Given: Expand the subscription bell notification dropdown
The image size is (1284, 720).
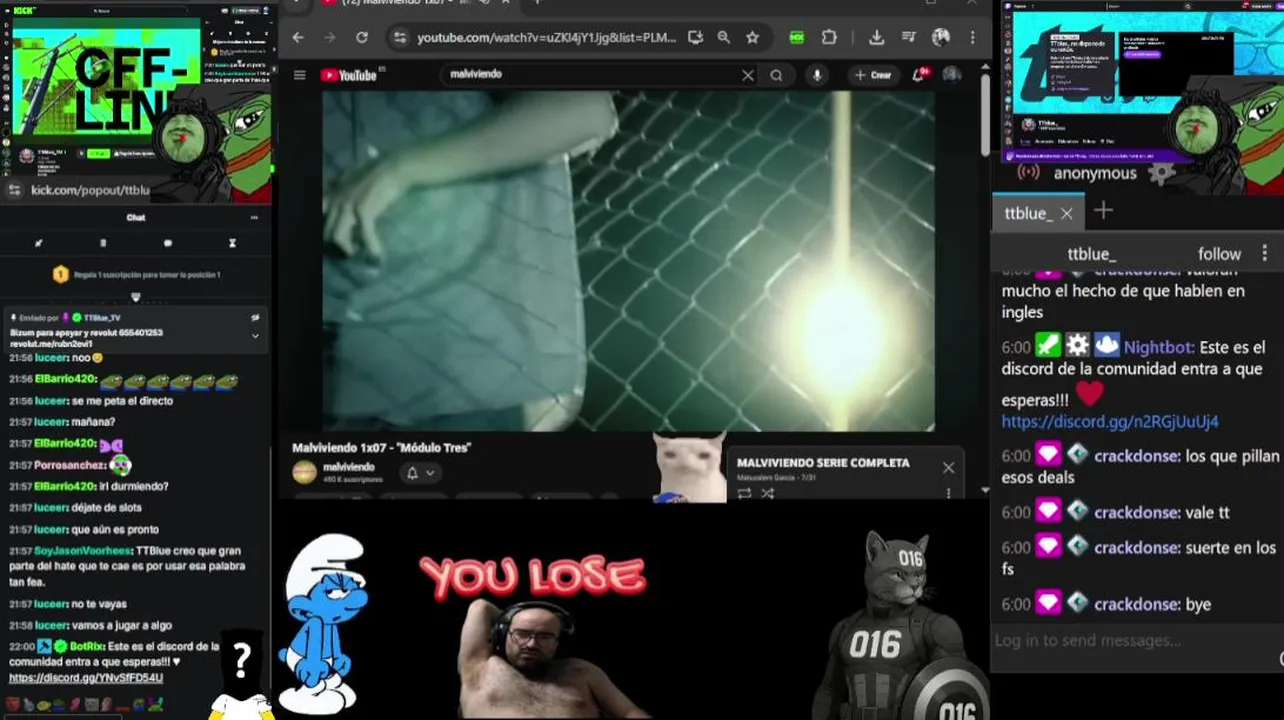Looking at the screenshot, I should pyautogui.click(x=420, y=473).
